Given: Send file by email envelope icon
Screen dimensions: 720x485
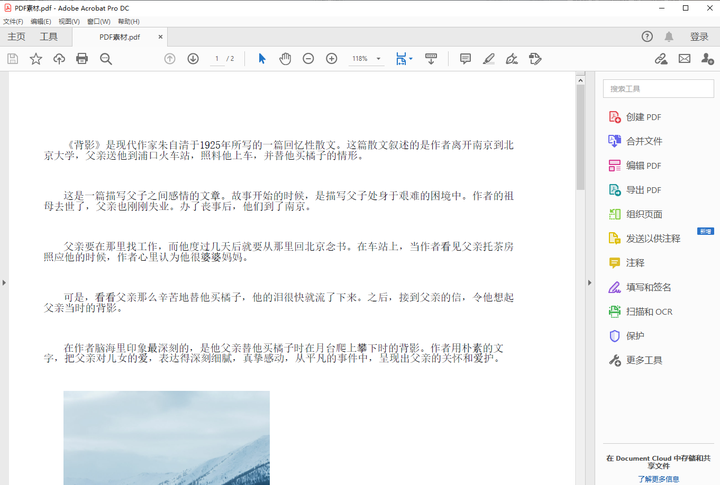Looking at the screenshot, I should point(685,59).
